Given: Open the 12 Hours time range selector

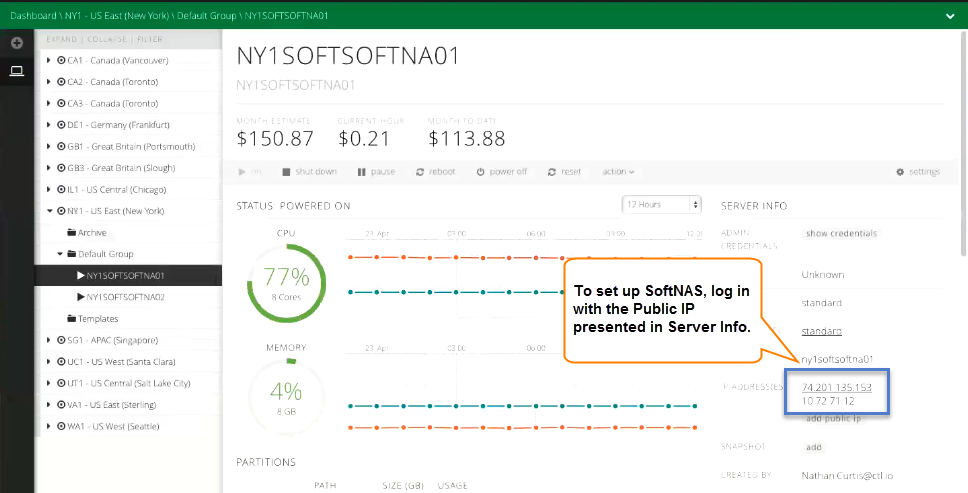Looking at the screenshot, I should (x=662, y=204).
